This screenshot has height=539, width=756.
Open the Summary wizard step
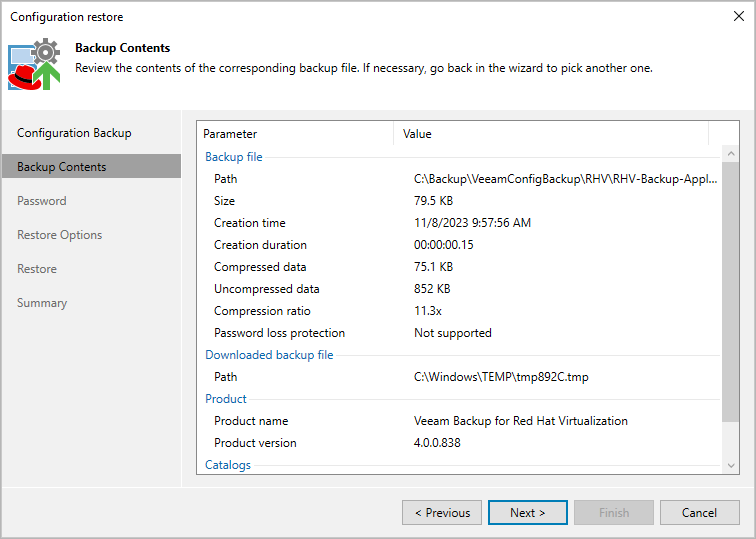[42, 303]
